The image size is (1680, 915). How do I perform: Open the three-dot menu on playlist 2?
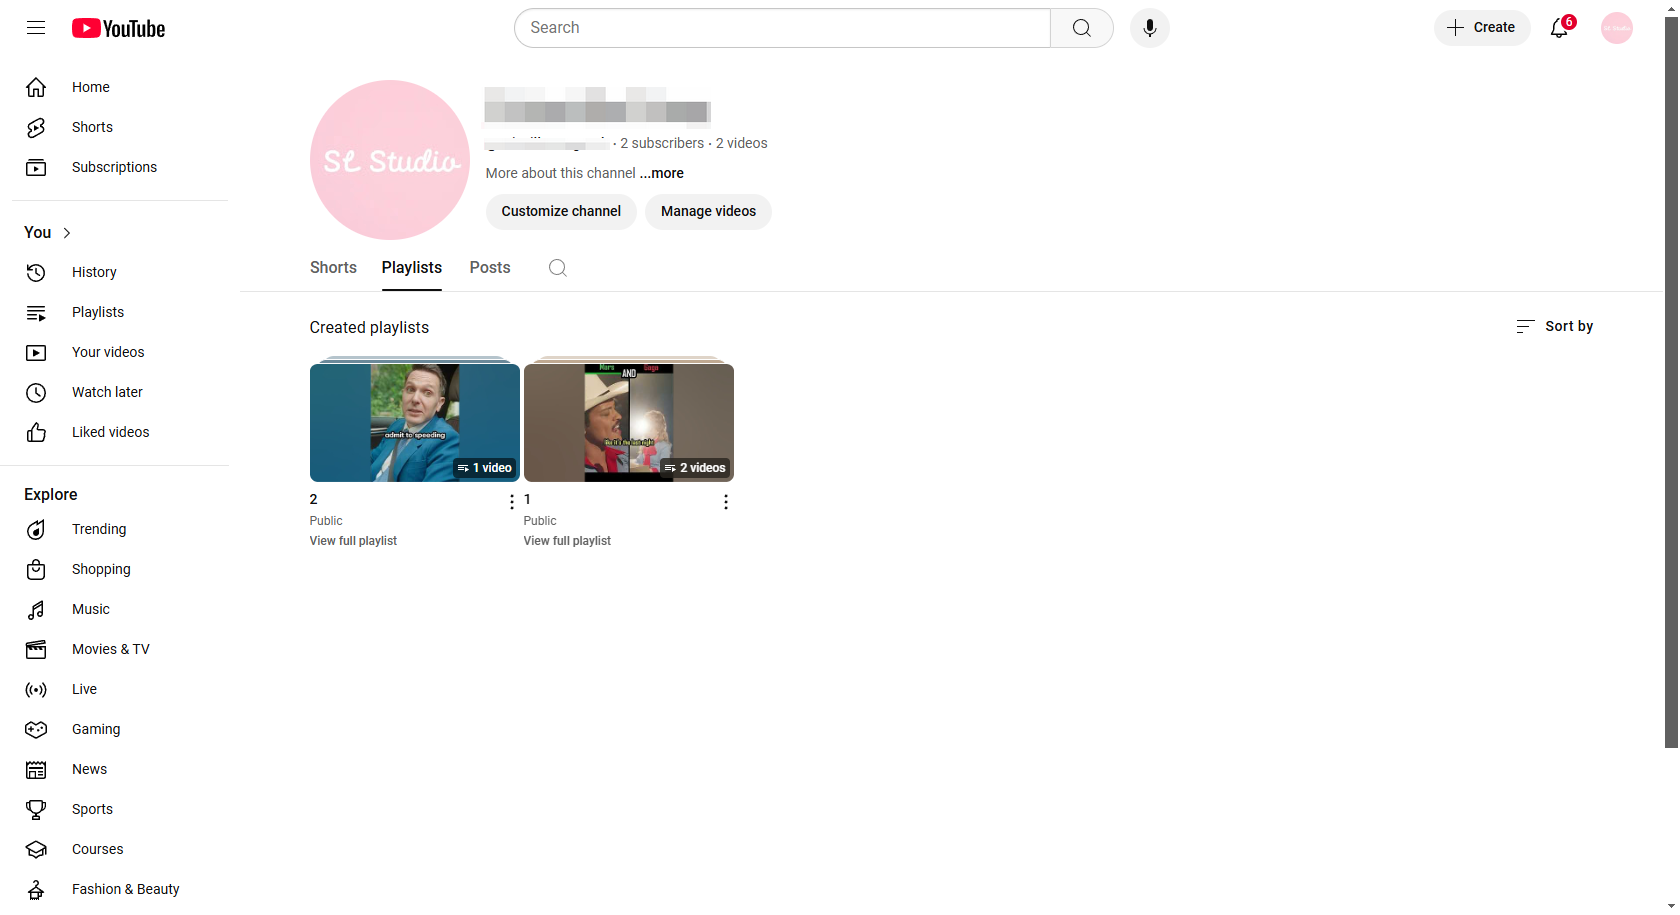pyautogui.click(x=512, y=501)
